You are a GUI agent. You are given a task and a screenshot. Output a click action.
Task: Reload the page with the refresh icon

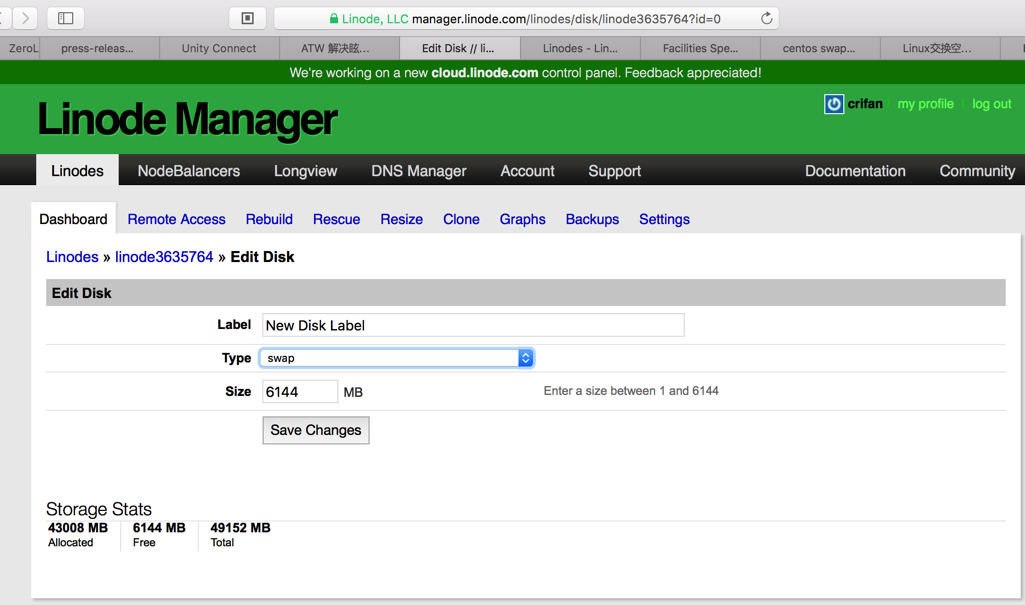coord(766,18)
